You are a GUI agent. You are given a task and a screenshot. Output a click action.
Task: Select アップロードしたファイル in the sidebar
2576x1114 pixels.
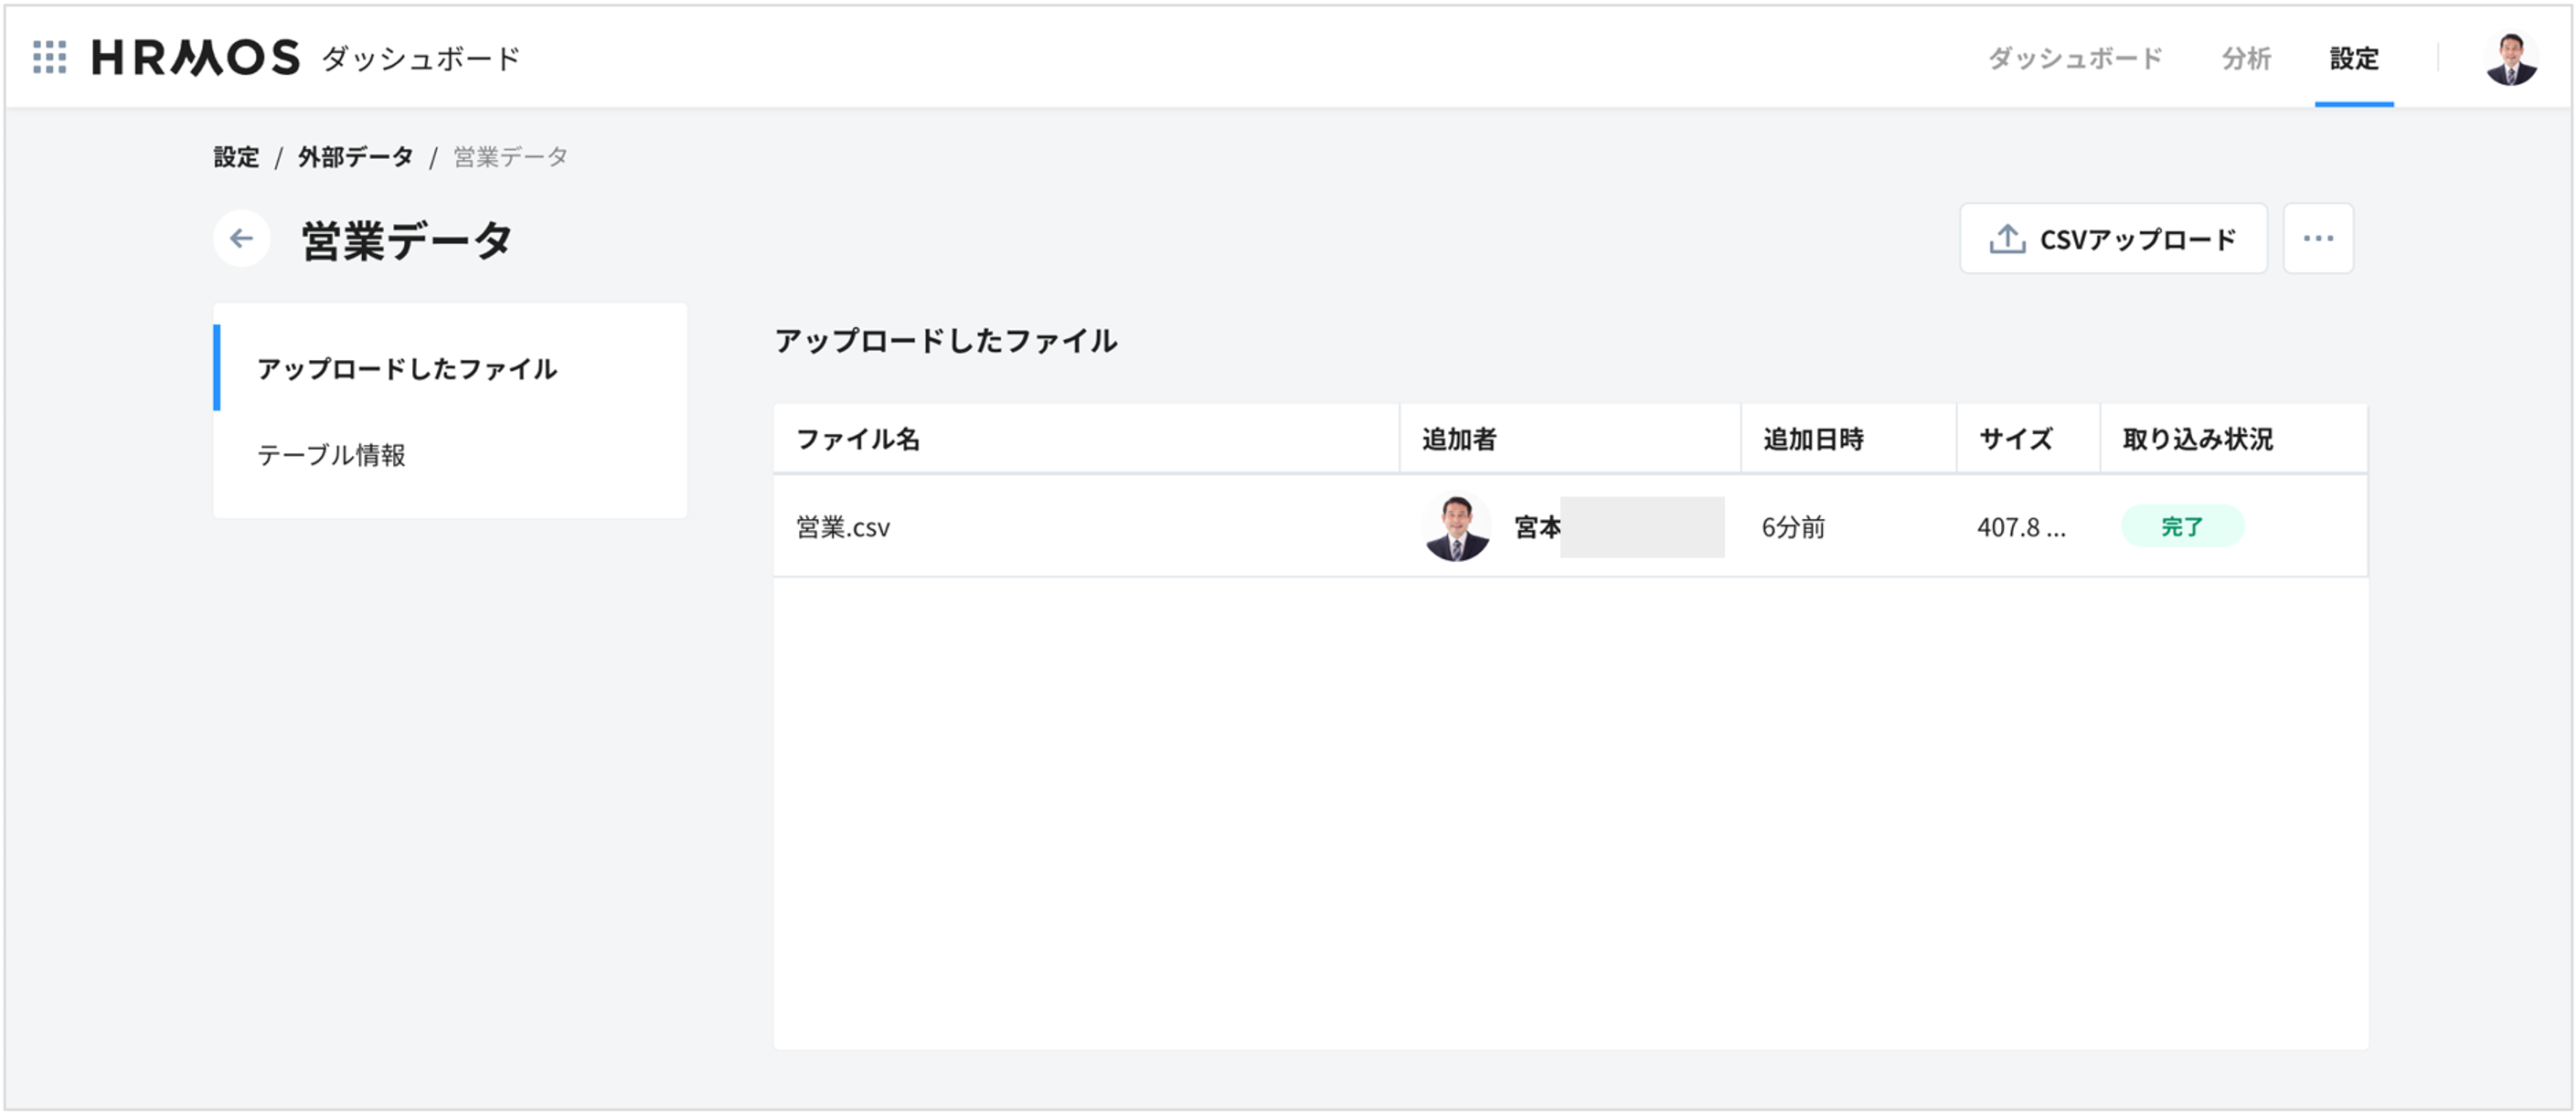[x=408, y=368]
